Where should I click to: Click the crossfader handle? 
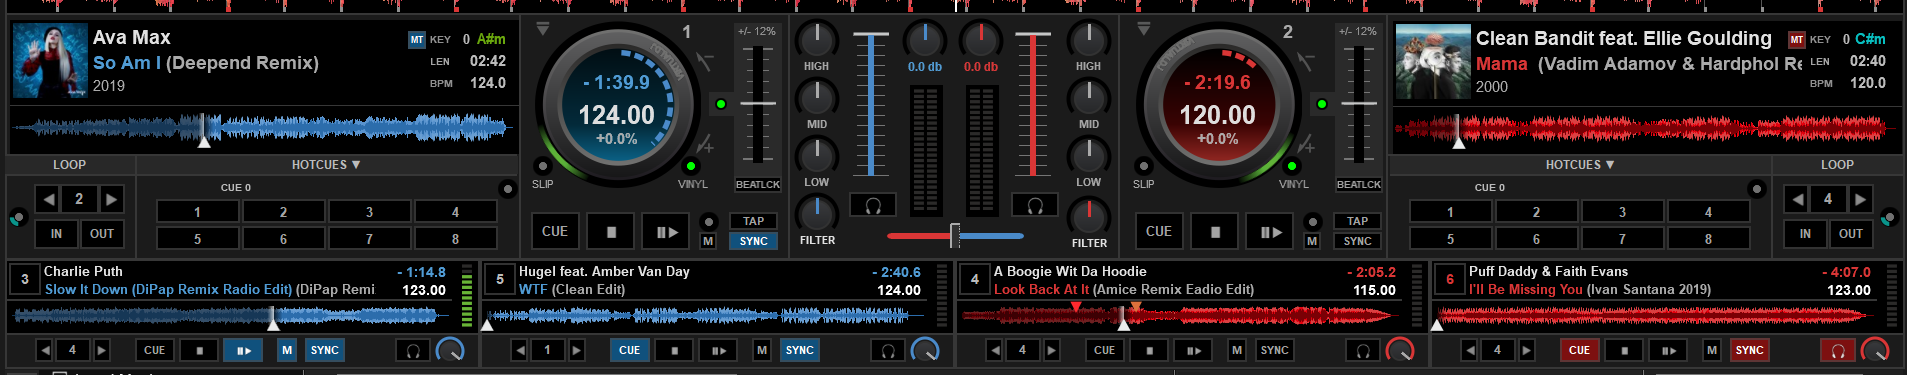point(955,236)
